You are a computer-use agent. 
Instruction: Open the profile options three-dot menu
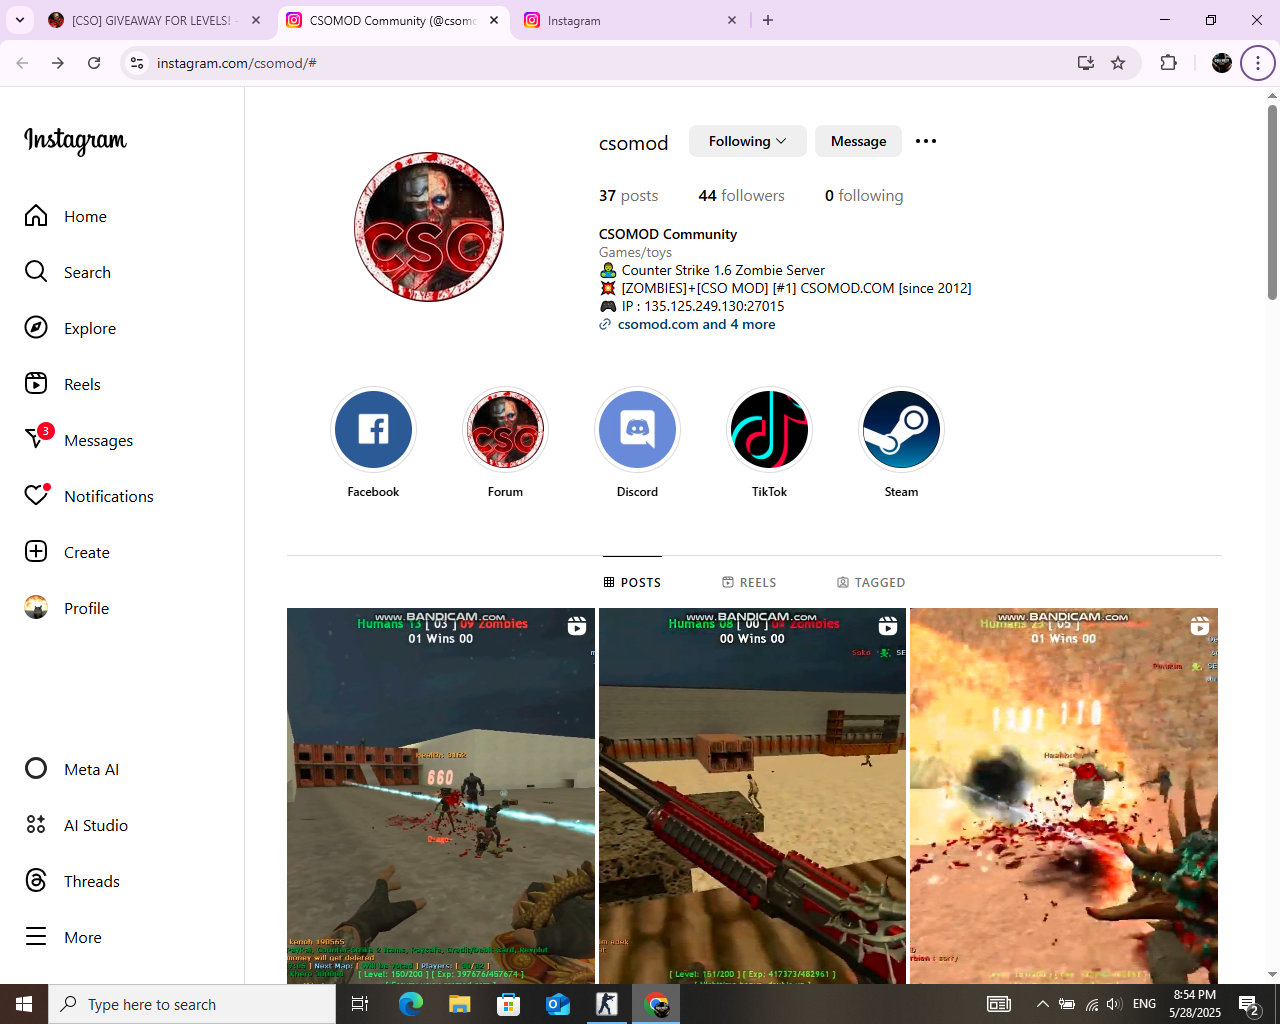coord(926,141)
